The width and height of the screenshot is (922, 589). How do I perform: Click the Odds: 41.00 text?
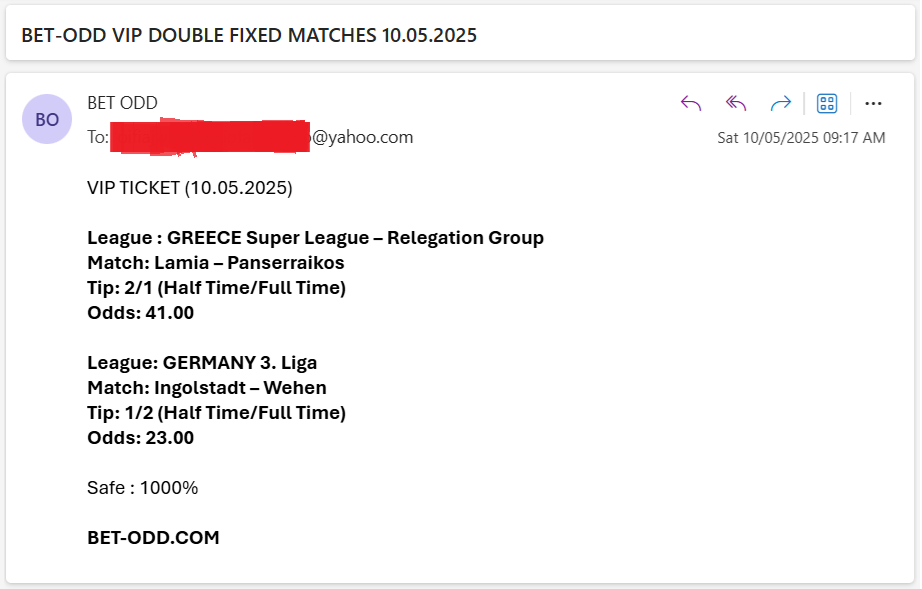141,313
